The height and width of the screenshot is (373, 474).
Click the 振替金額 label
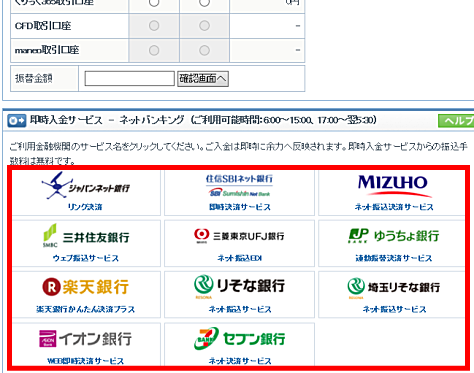point(34,79)
